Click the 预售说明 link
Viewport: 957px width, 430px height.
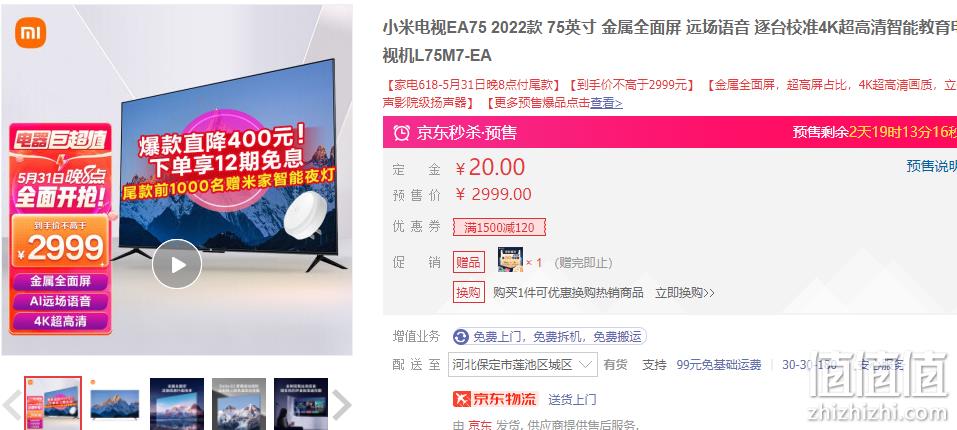[x=931, y=166]
